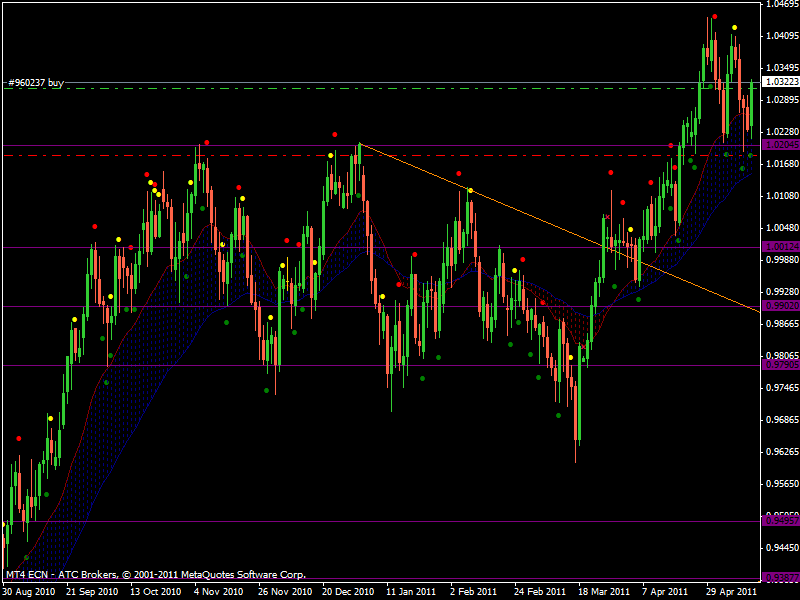Select the 0.99020 purple level tag
This screenshot has width=800, height=600.
781,306
